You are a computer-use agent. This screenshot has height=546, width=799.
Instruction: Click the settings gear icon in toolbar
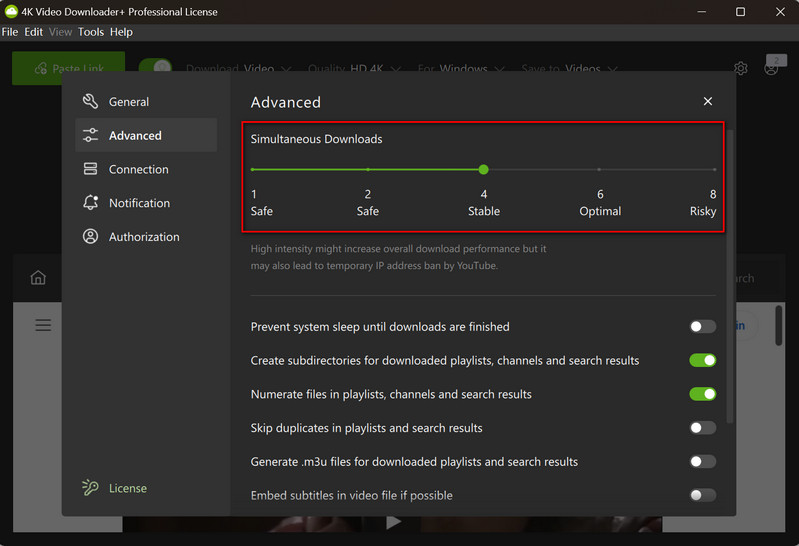[x=741, y=68]
